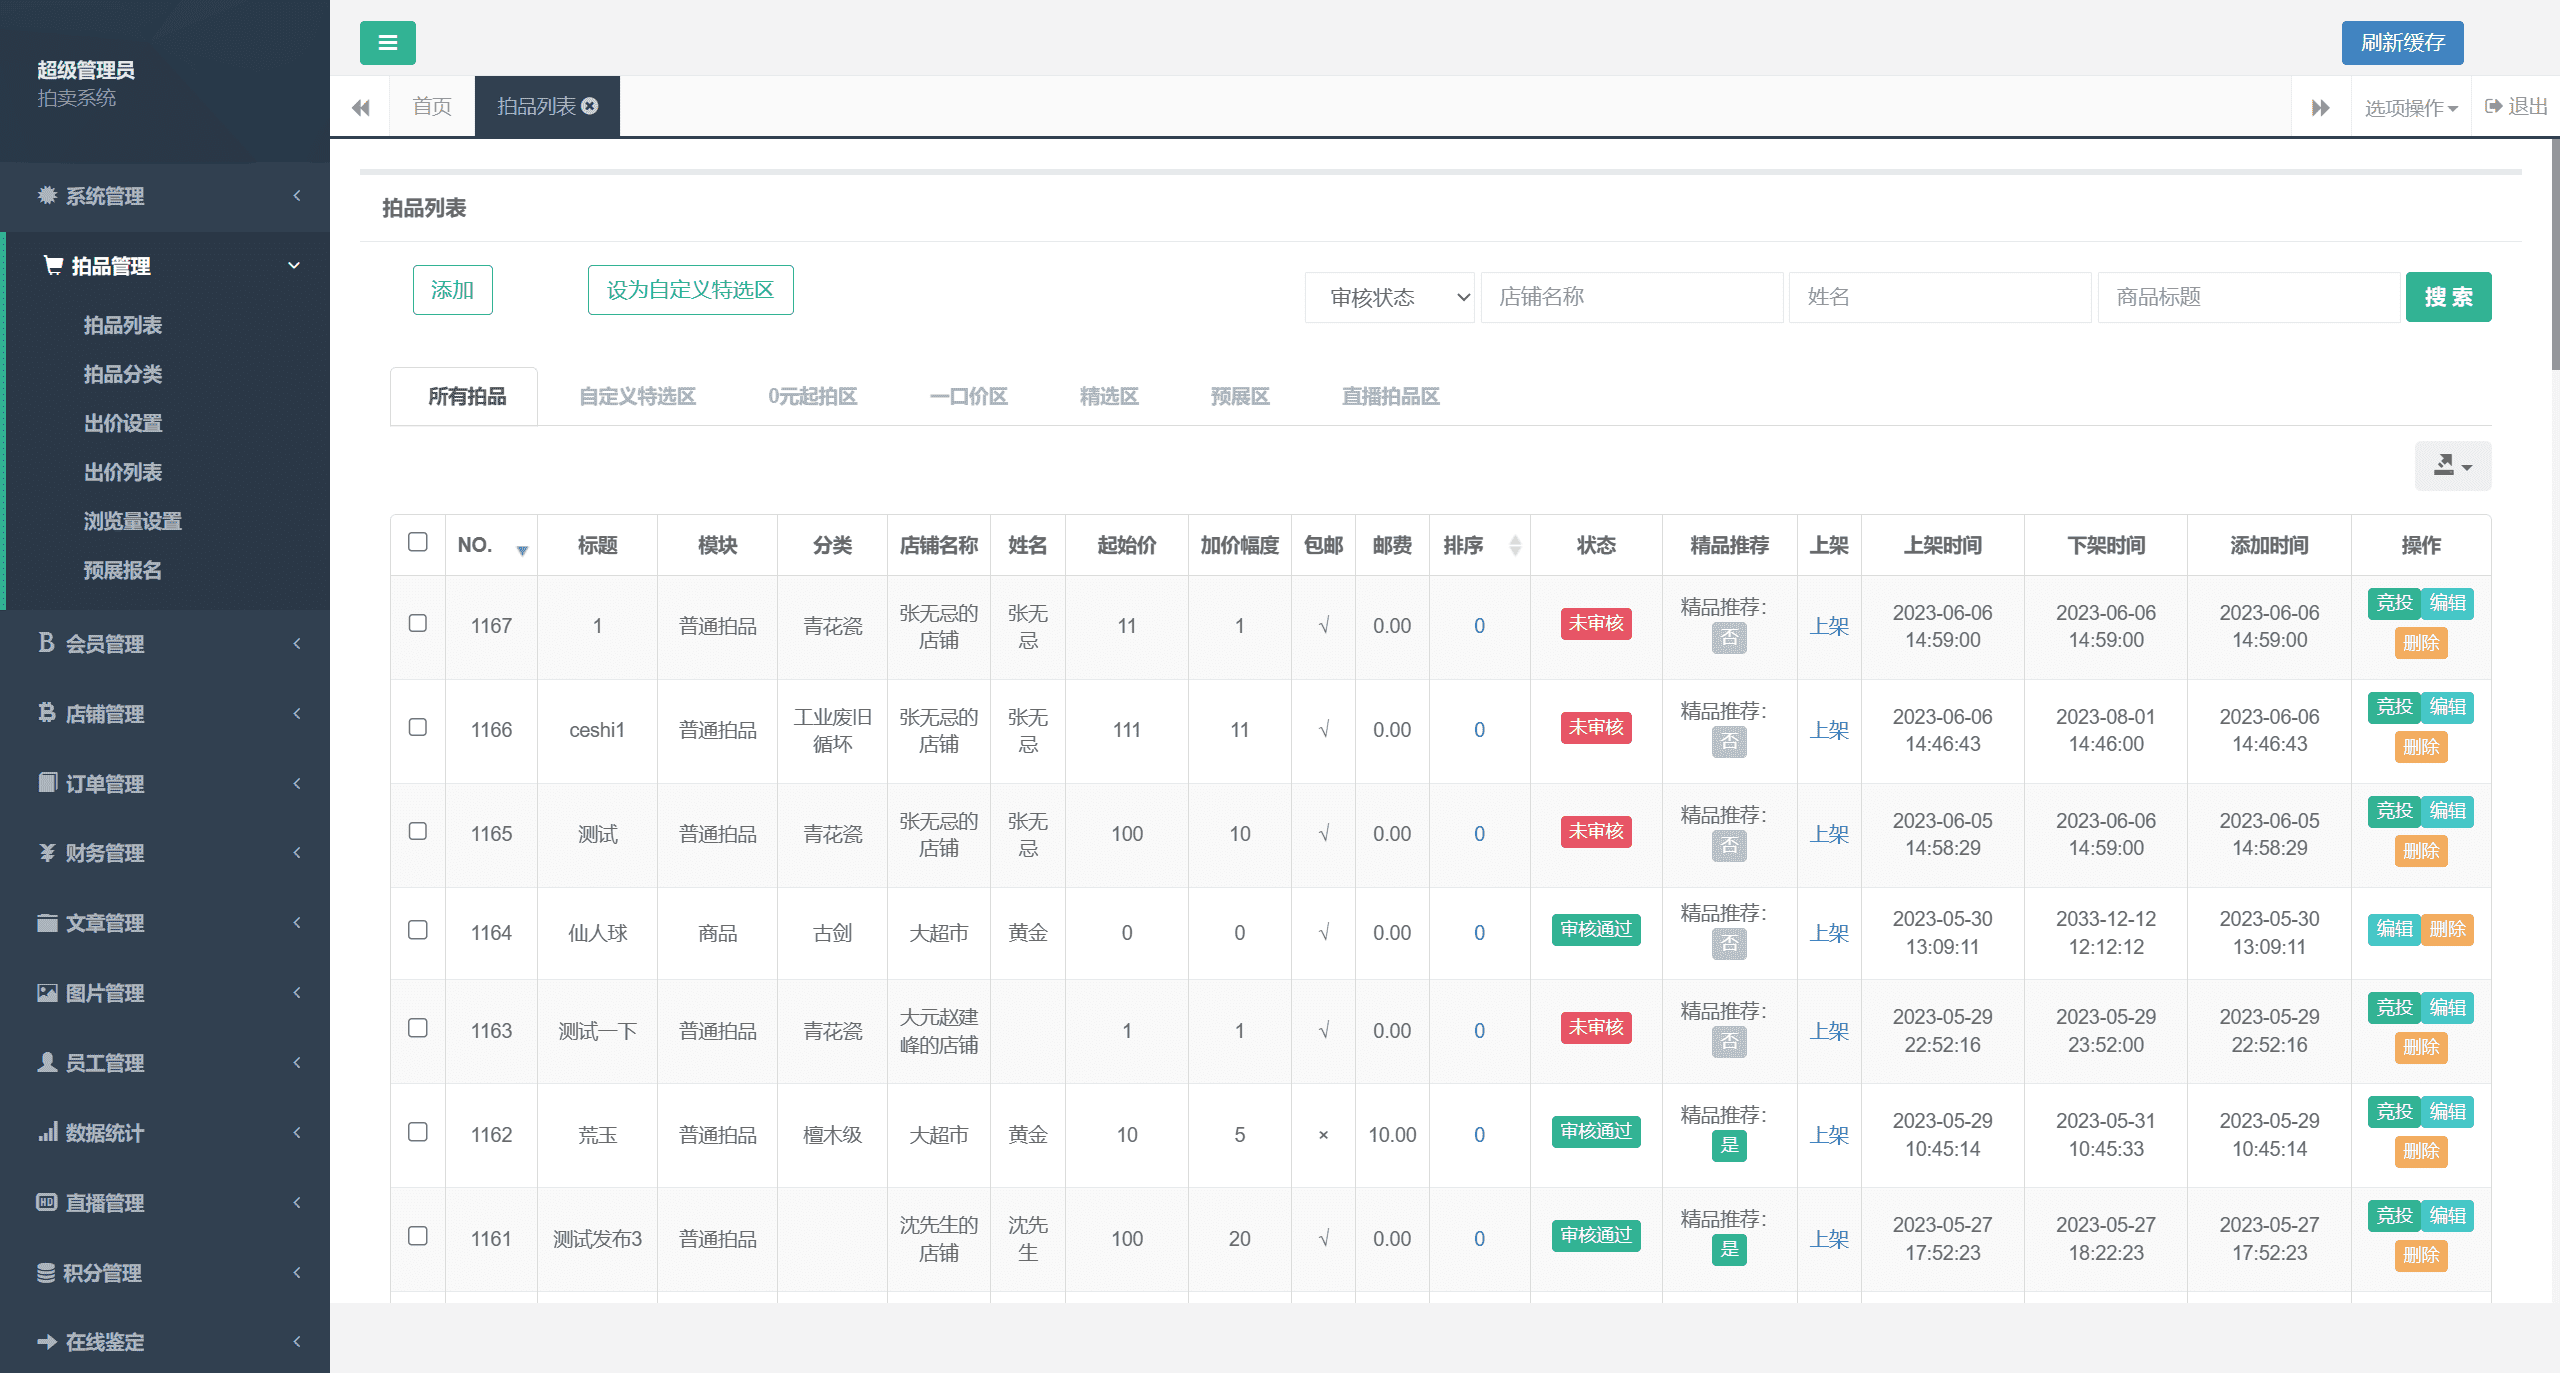Sort the table by 排序 column arrows
The image size is (2560, 1373).
(1515, 545)
